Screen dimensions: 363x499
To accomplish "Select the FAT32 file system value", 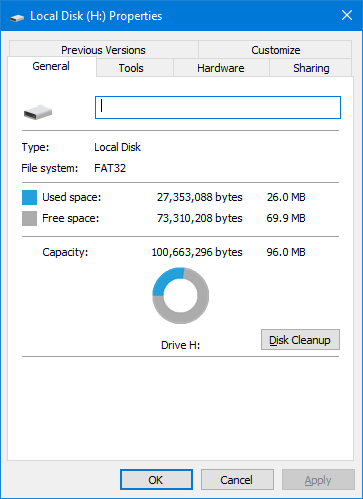I will pos(110,168).
